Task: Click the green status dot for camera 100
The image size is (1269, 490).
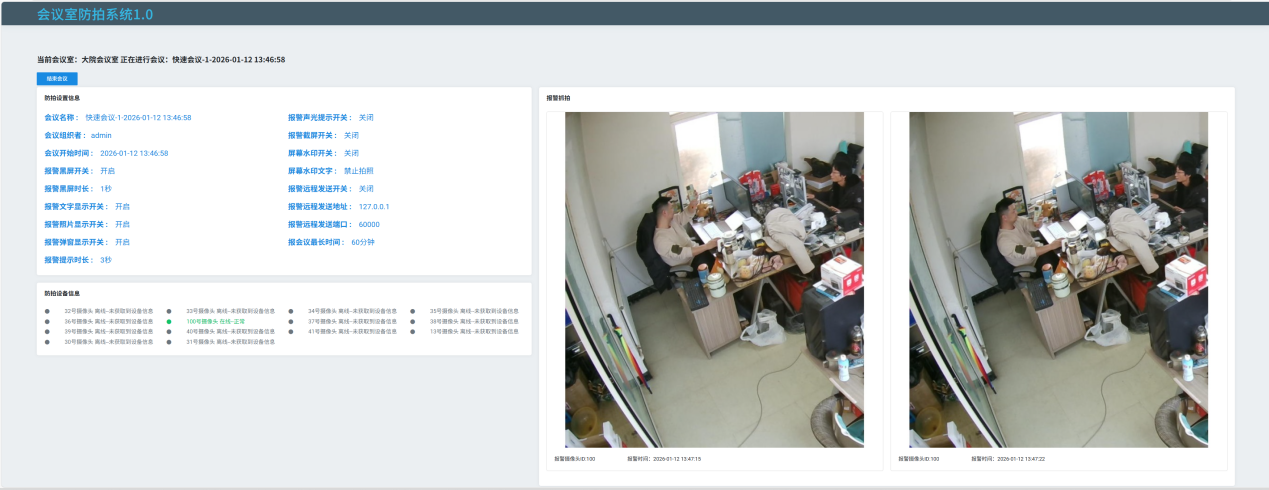Action: [x=169, y=321]
